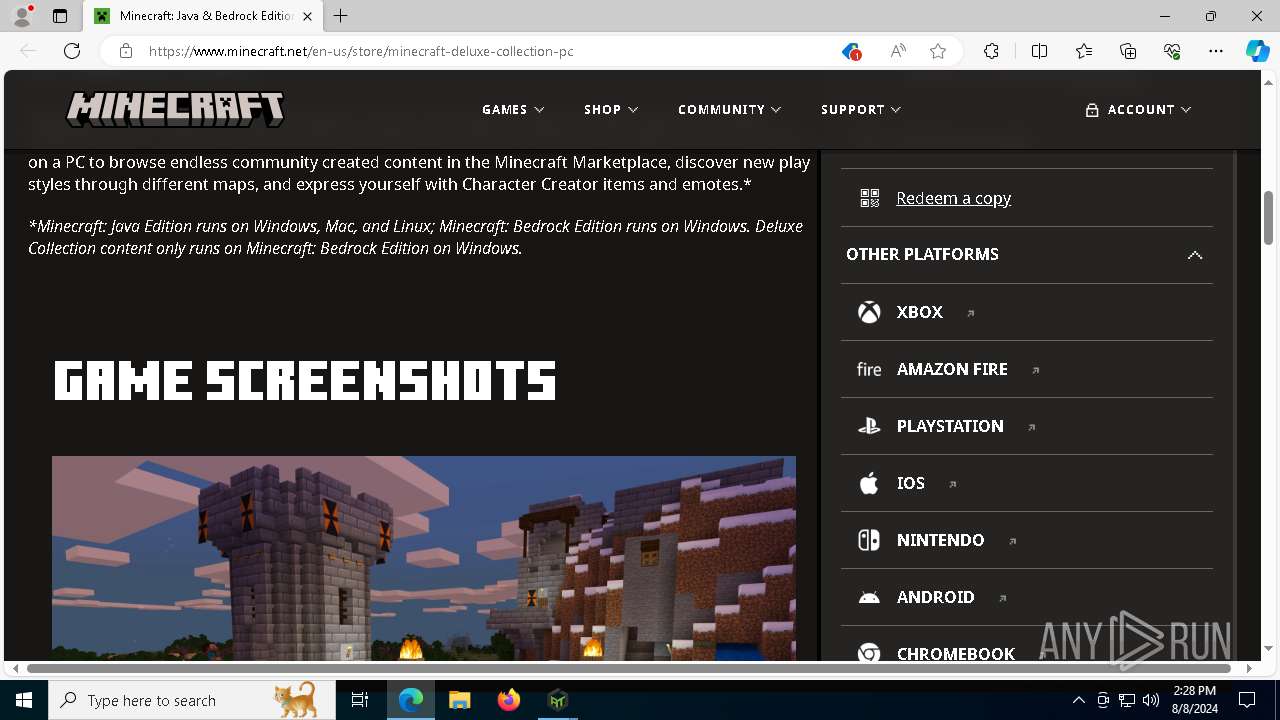Open the GAMES menu
The height and width of the screenshot is (720, 1280).
(x=513, y=109)
